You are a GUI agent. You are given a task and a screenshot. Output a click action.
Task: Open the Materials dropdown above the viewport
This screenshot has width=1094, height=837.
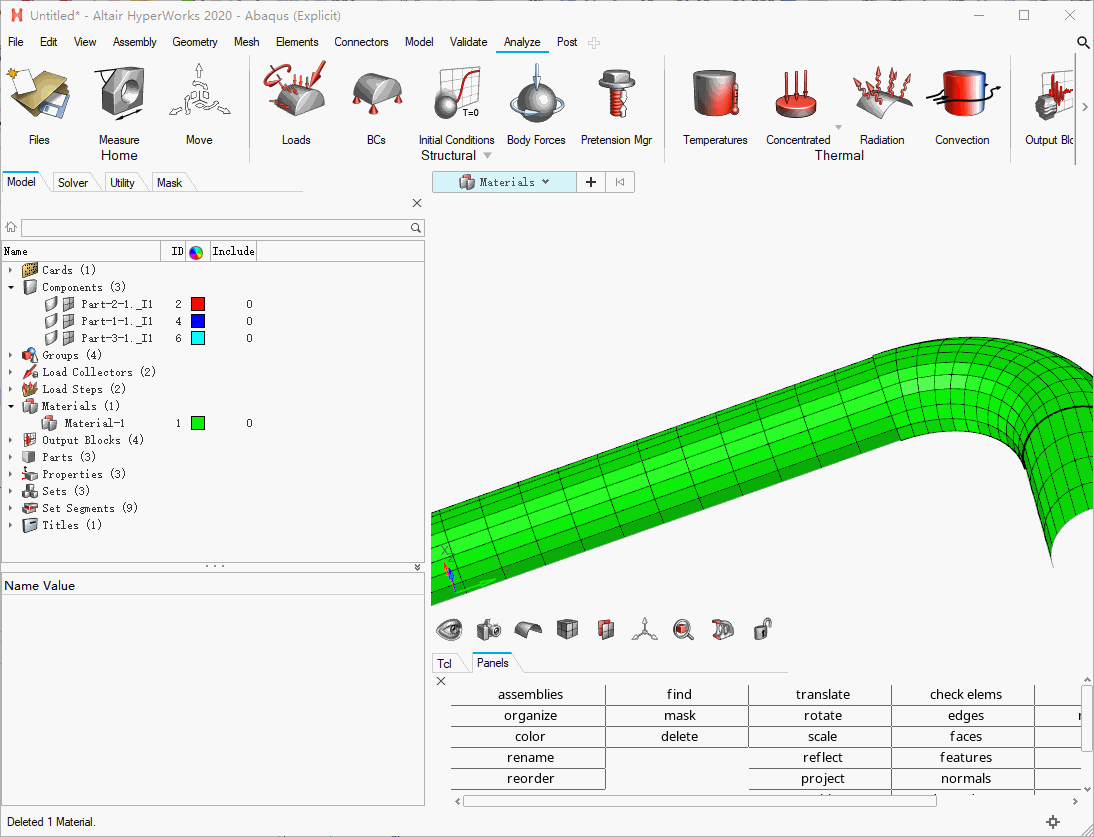[x=505, y=182]
